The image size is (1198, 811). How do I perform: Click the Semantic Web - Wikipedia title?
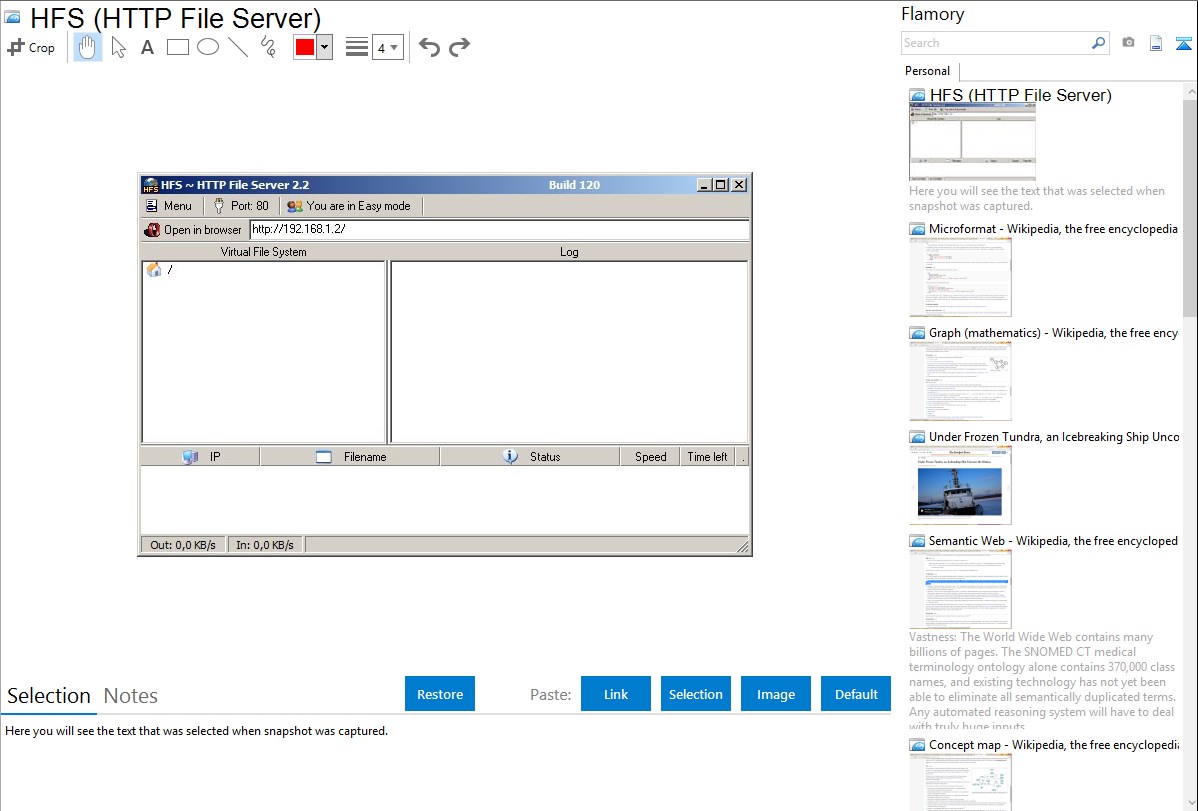(x=1054, y=540)
